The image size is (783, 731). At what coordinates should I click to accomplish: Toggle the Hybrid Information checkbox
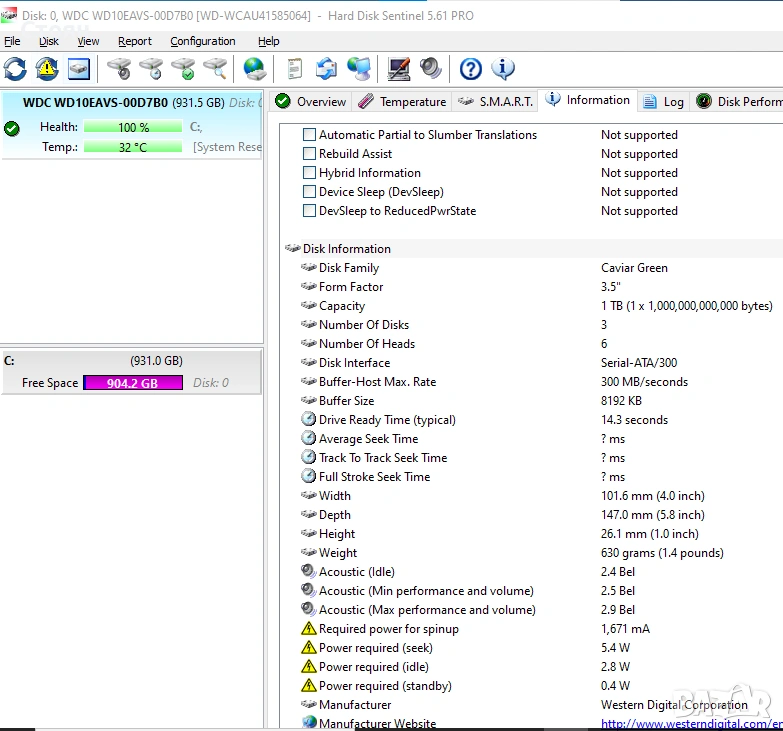(310, 173)
